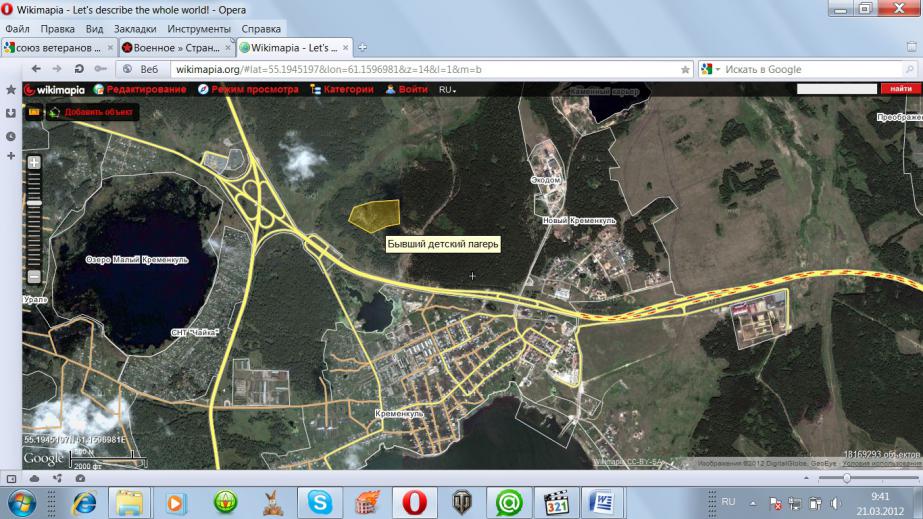Viewport: 923px width, 519px height.
Task: Go back to previous page
Action: (x=37, y=69)
